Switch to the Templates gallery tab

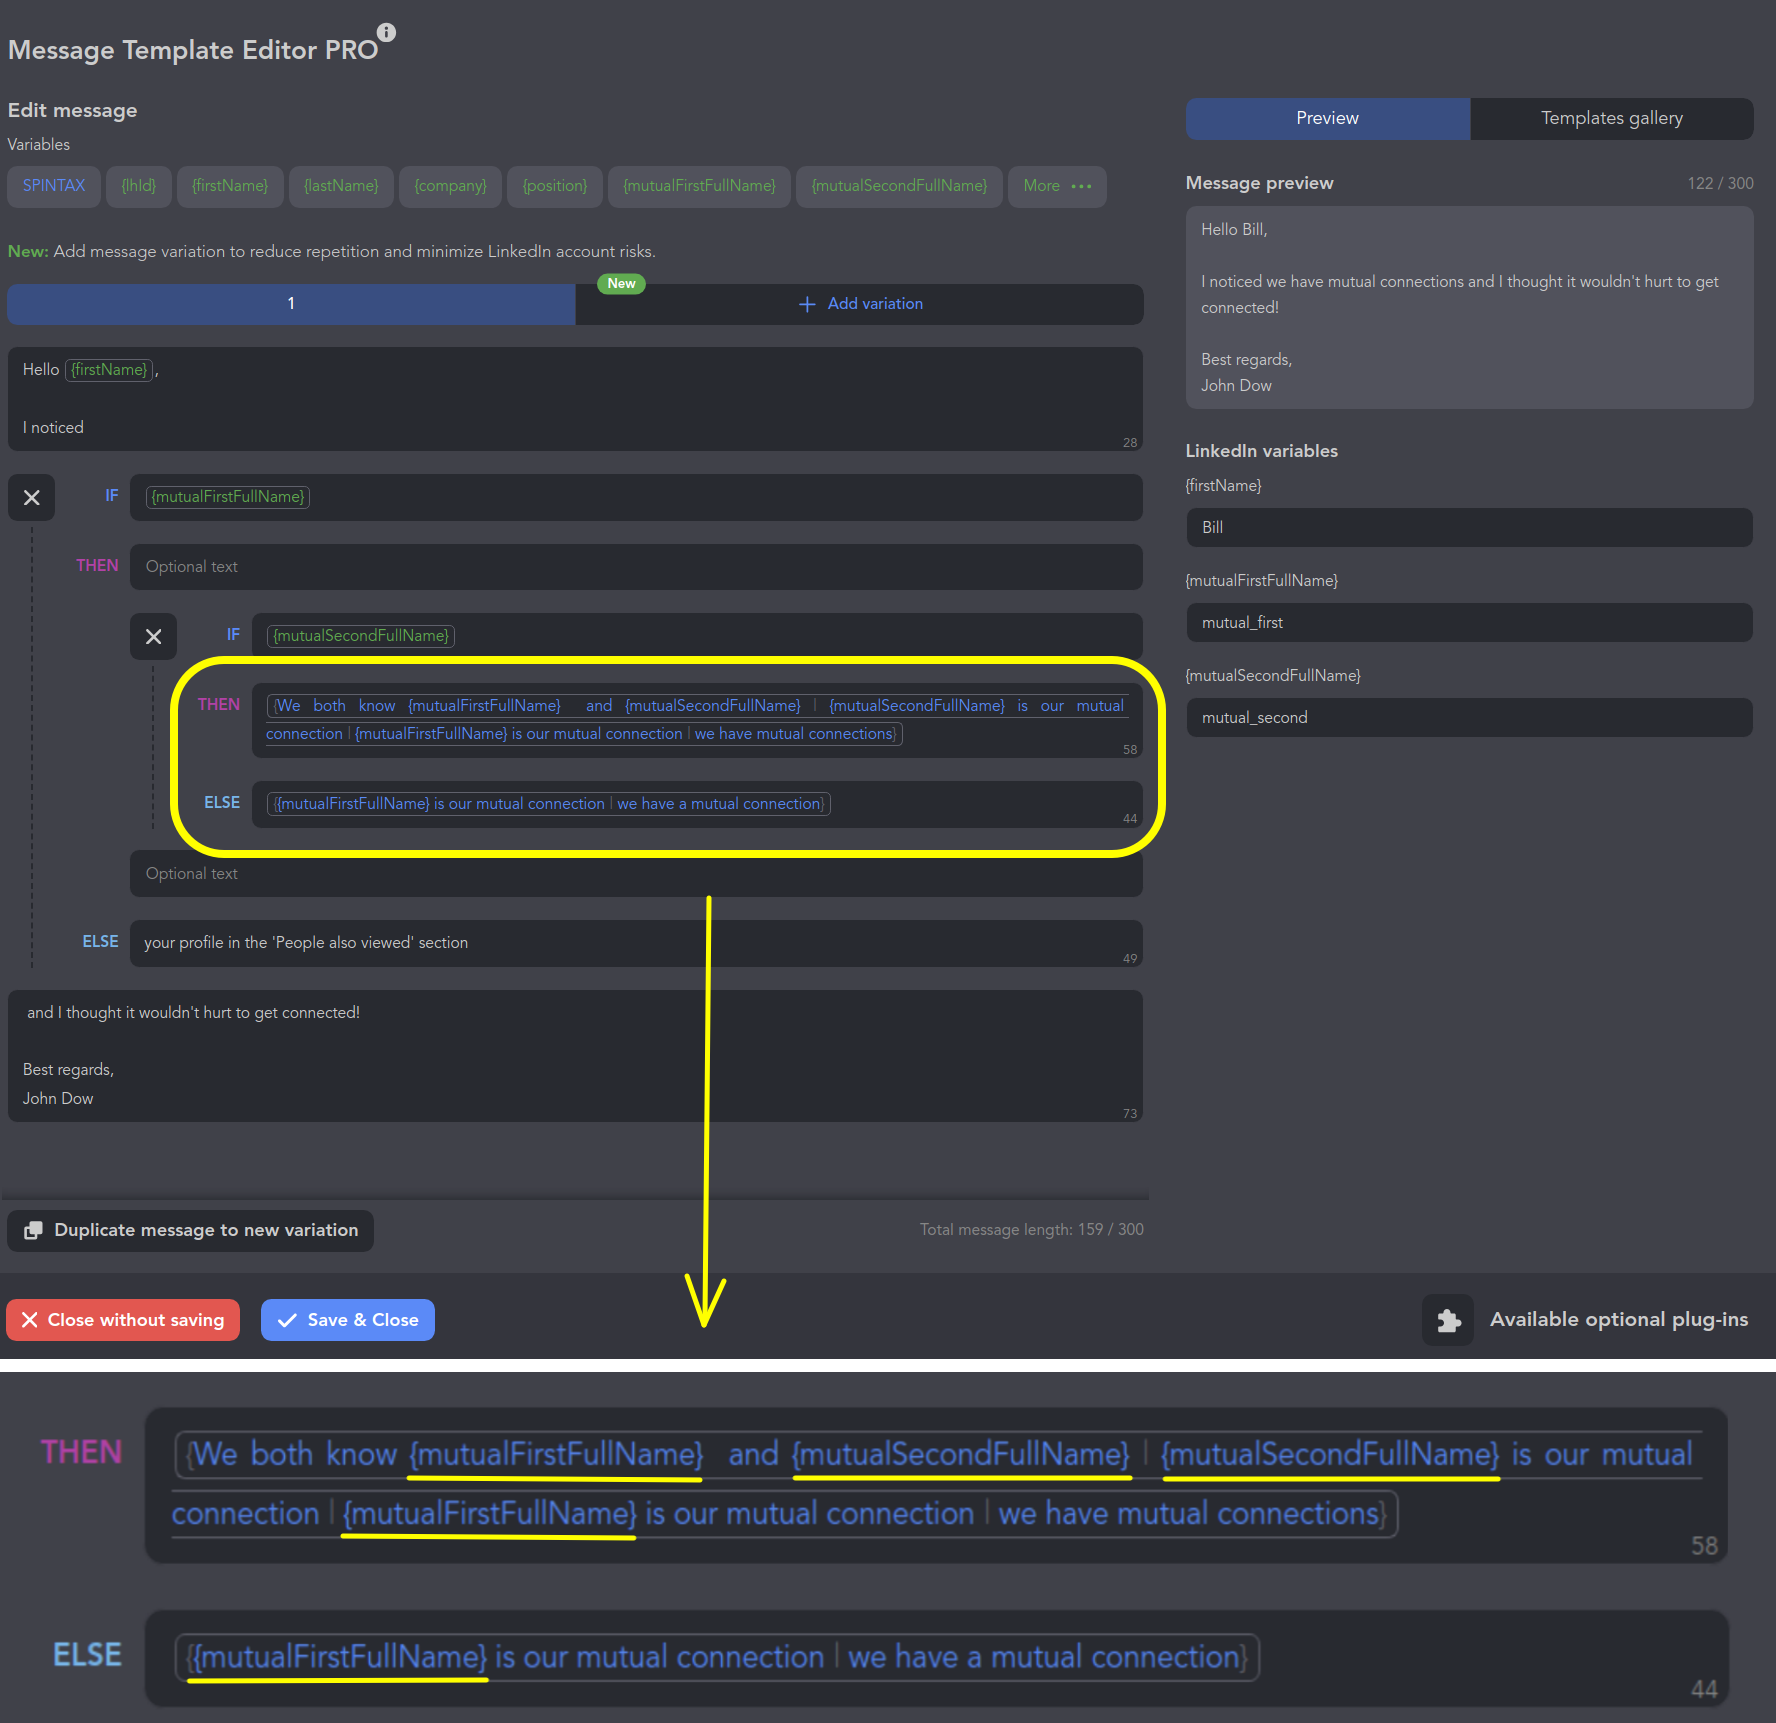pyautogui.click(x=1611, y=118)
